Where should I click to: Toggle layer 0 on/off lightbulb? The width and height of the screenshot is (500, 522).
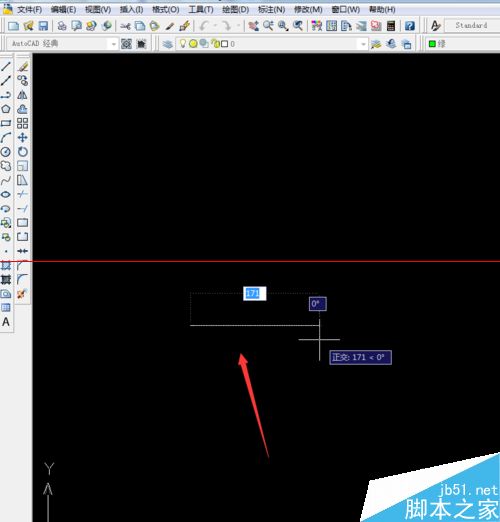183,43
